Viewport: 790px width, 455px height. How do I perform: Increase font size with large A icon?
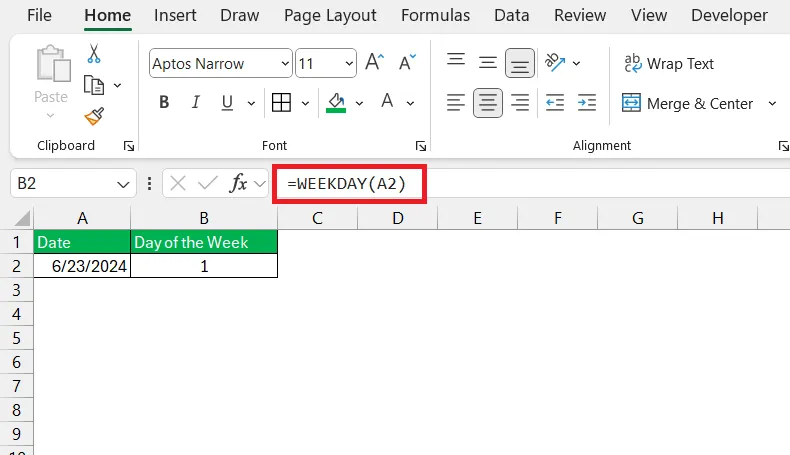374,62
